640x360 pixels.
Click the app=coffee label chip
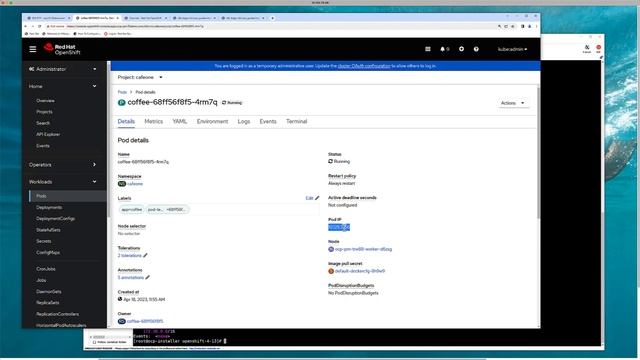131,209
